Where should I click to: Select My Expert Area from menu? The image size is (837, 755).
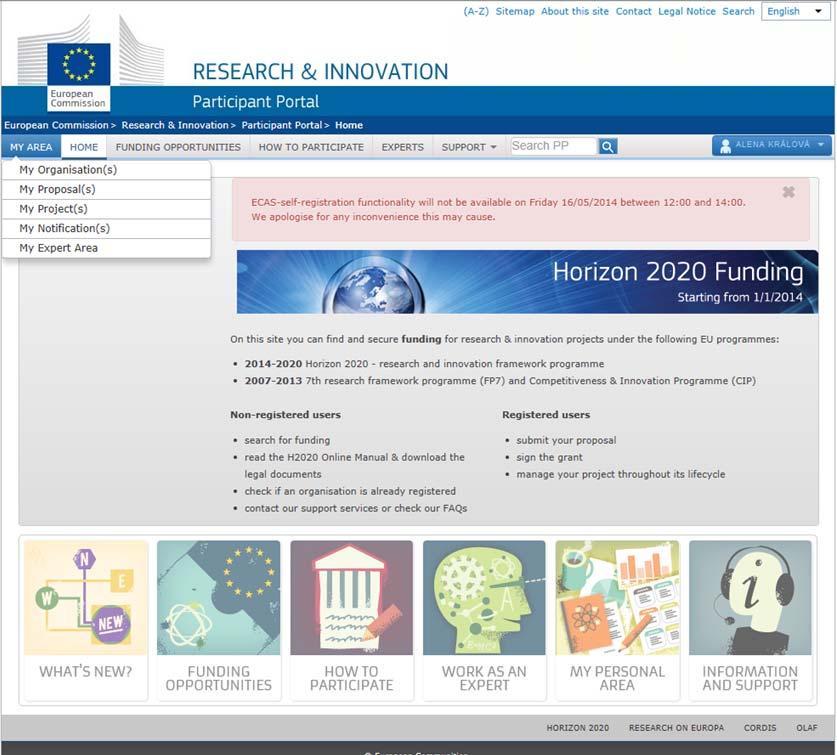coord(106,248)
